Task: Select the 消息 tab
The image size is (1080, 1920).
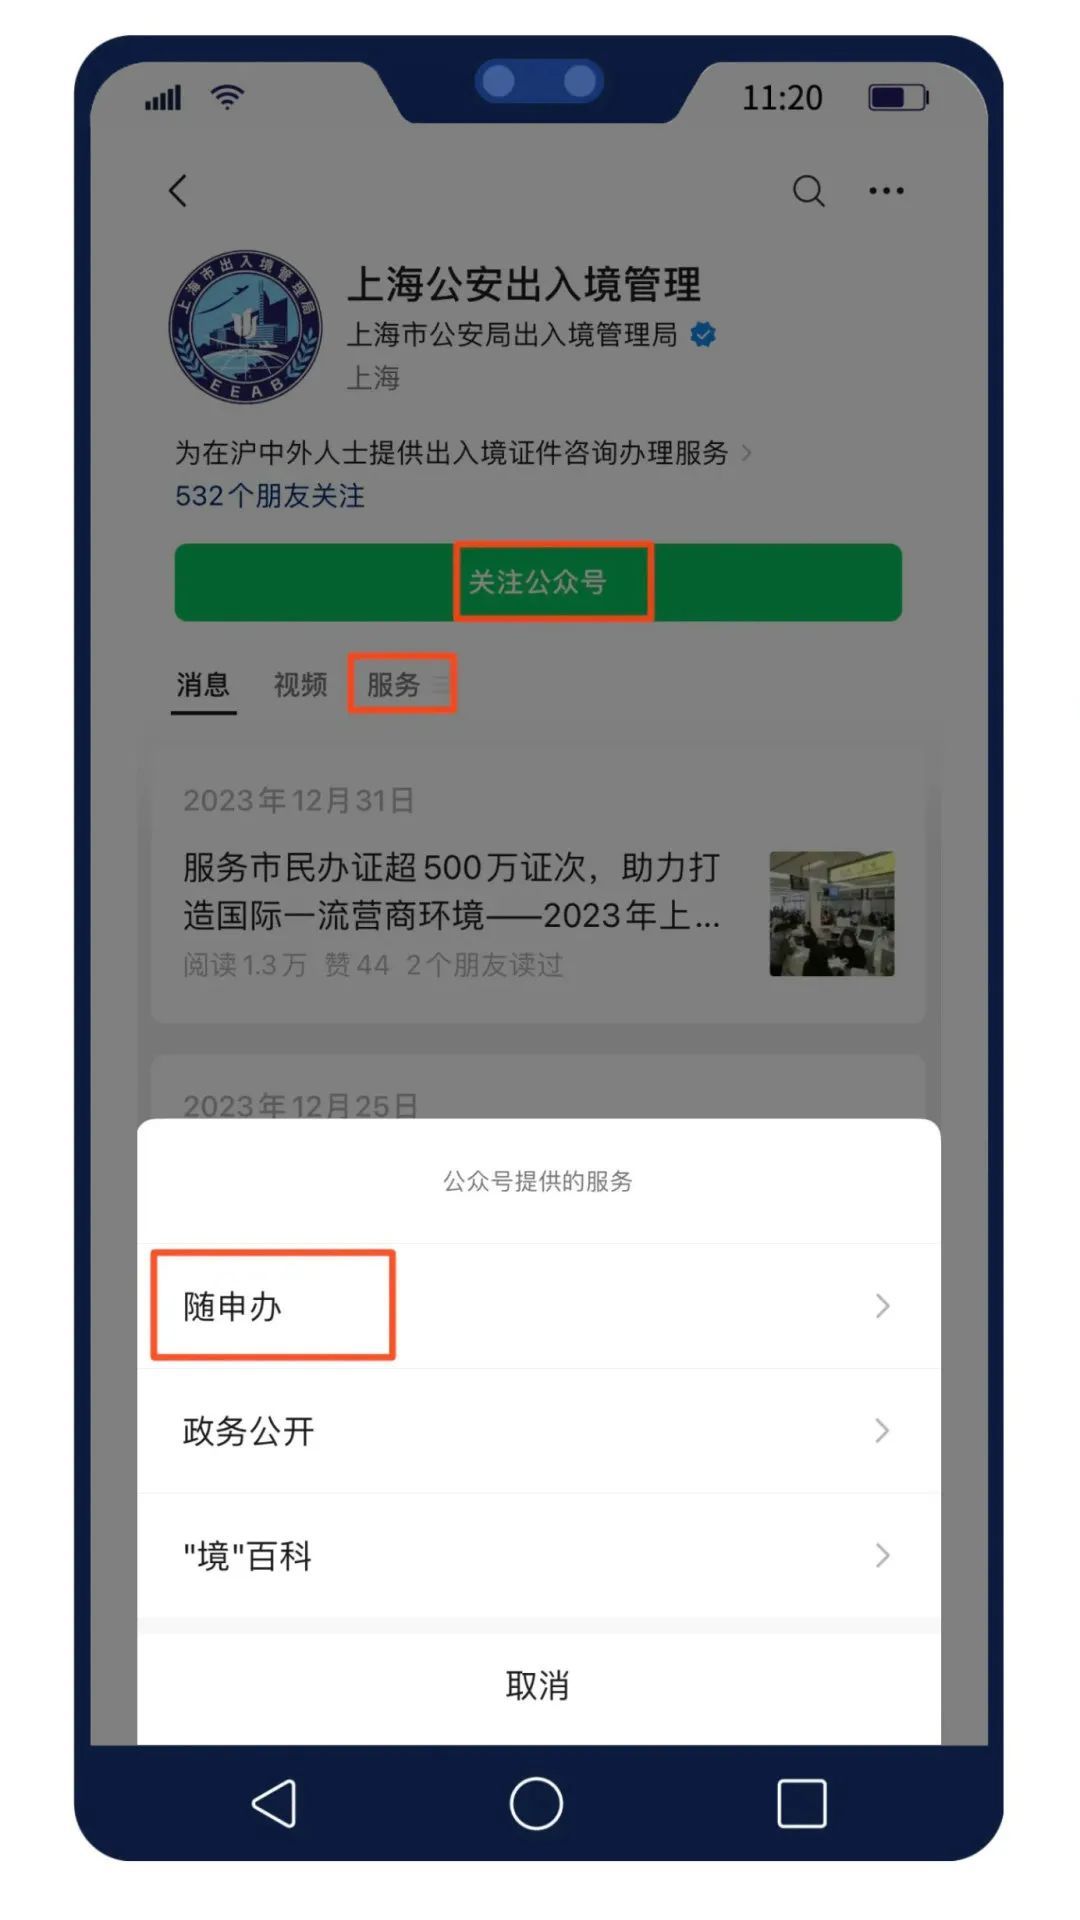Action: (203, 684)
